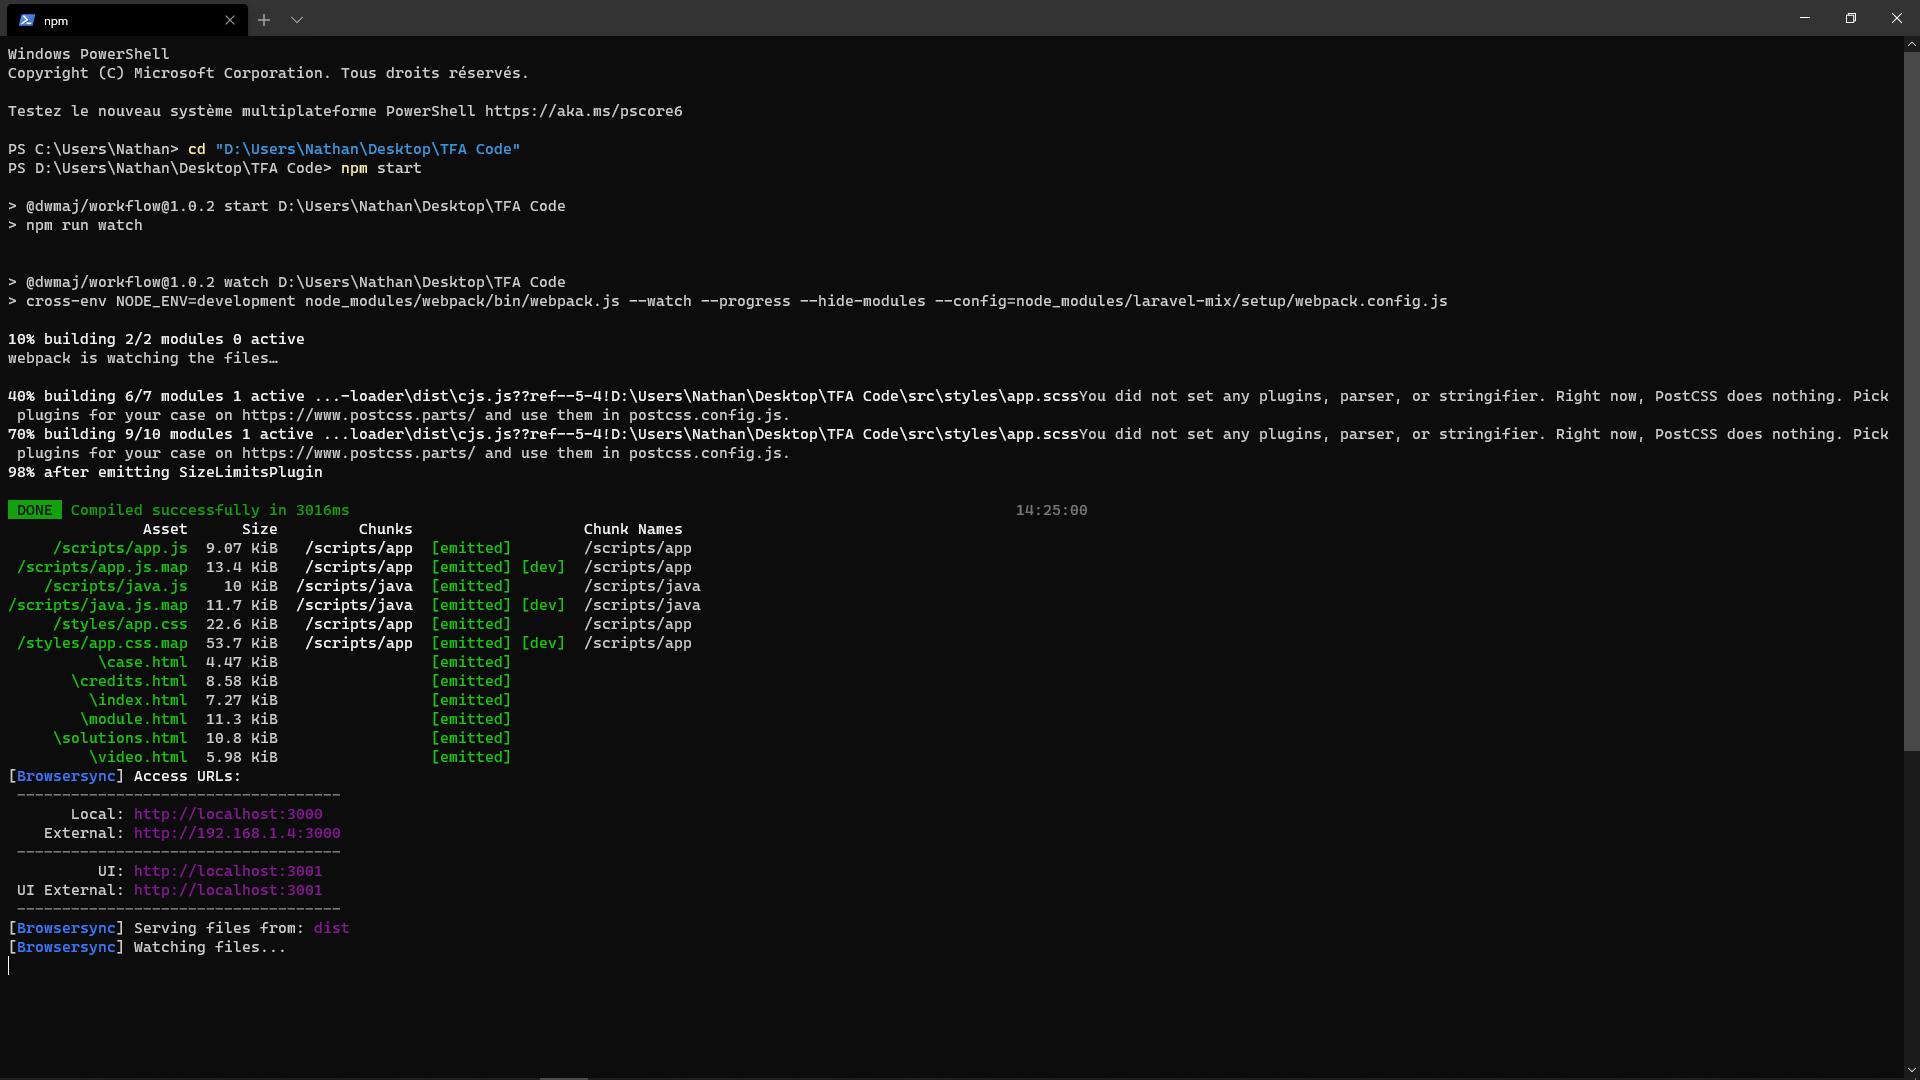The width and height of the screenshot is (1920, 1080).
Task: Click the \video.html asset name
Action: coord(138,757)
